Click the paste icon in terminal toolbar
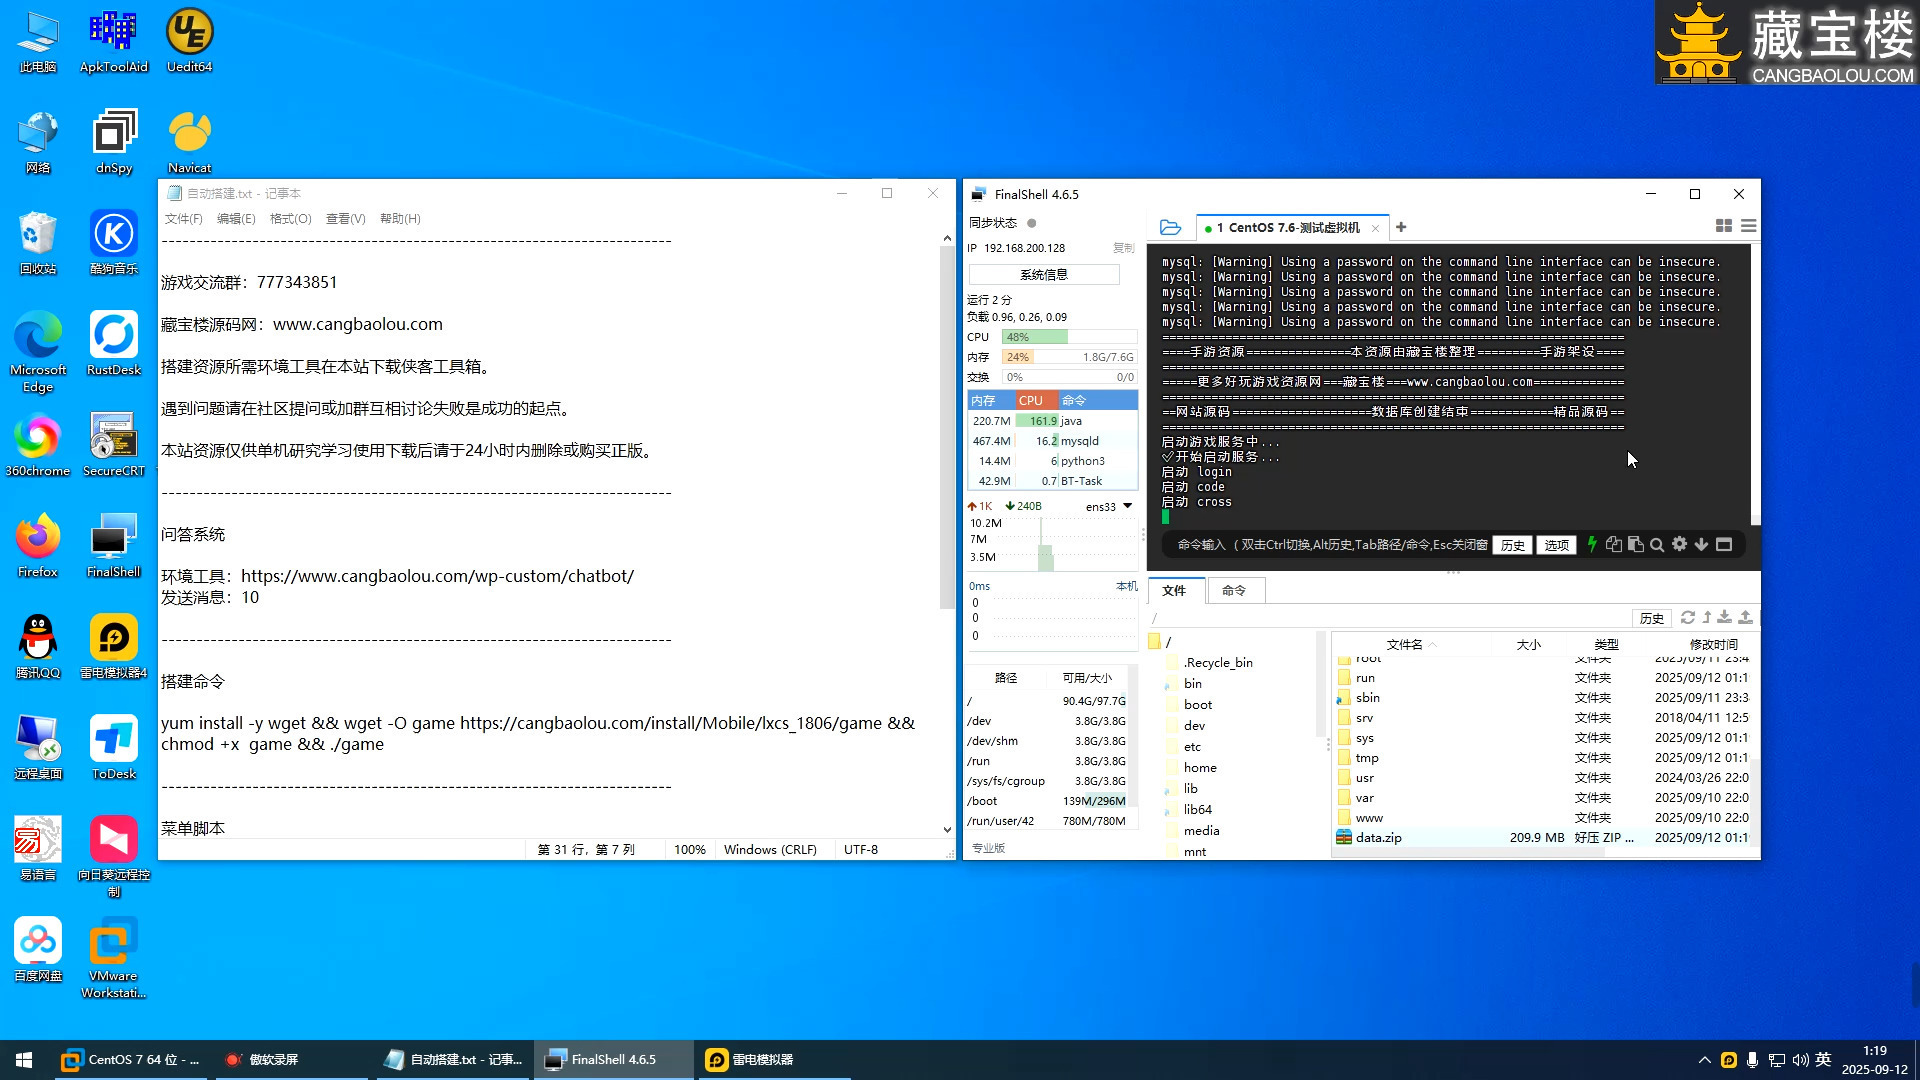The height and width of the screenshot is (1080, 1920). pos(1635,544)
